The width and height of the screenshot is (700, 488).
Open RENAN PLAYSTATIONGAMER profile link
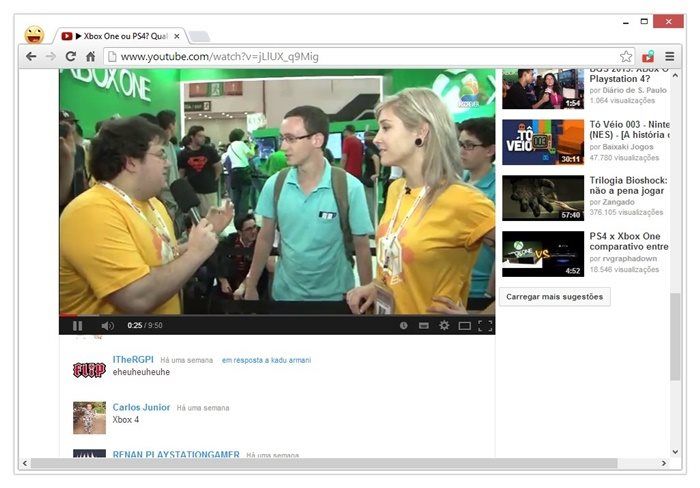[176, 454]
